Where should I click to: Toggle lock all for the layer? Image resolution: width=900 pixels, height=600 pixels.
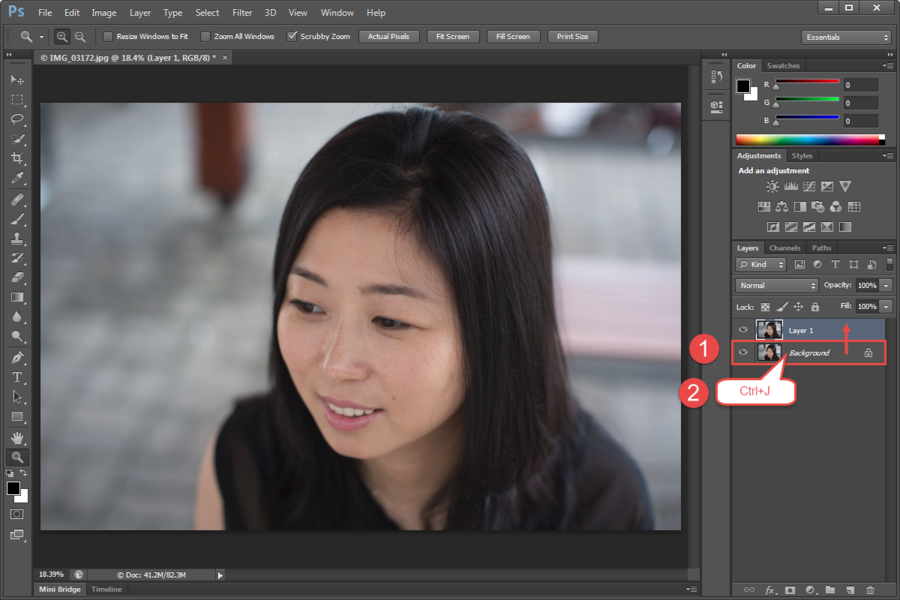[x=815, y=307]
